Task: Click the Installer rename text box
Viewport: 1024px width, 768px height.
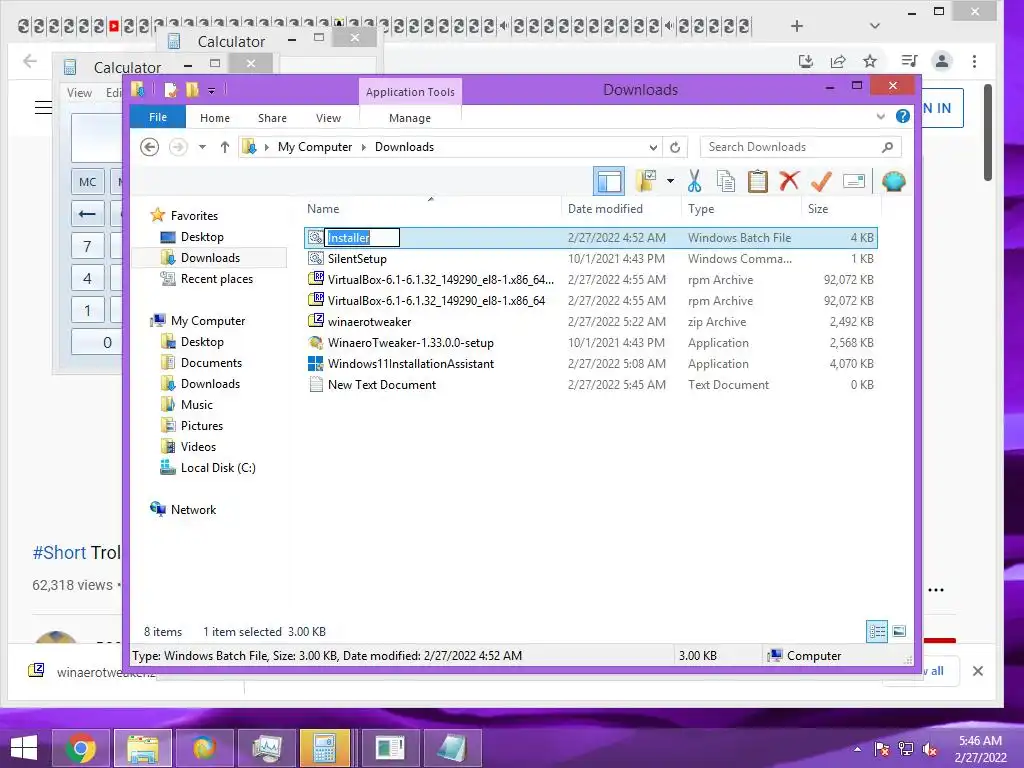Action: coord(362,238)
